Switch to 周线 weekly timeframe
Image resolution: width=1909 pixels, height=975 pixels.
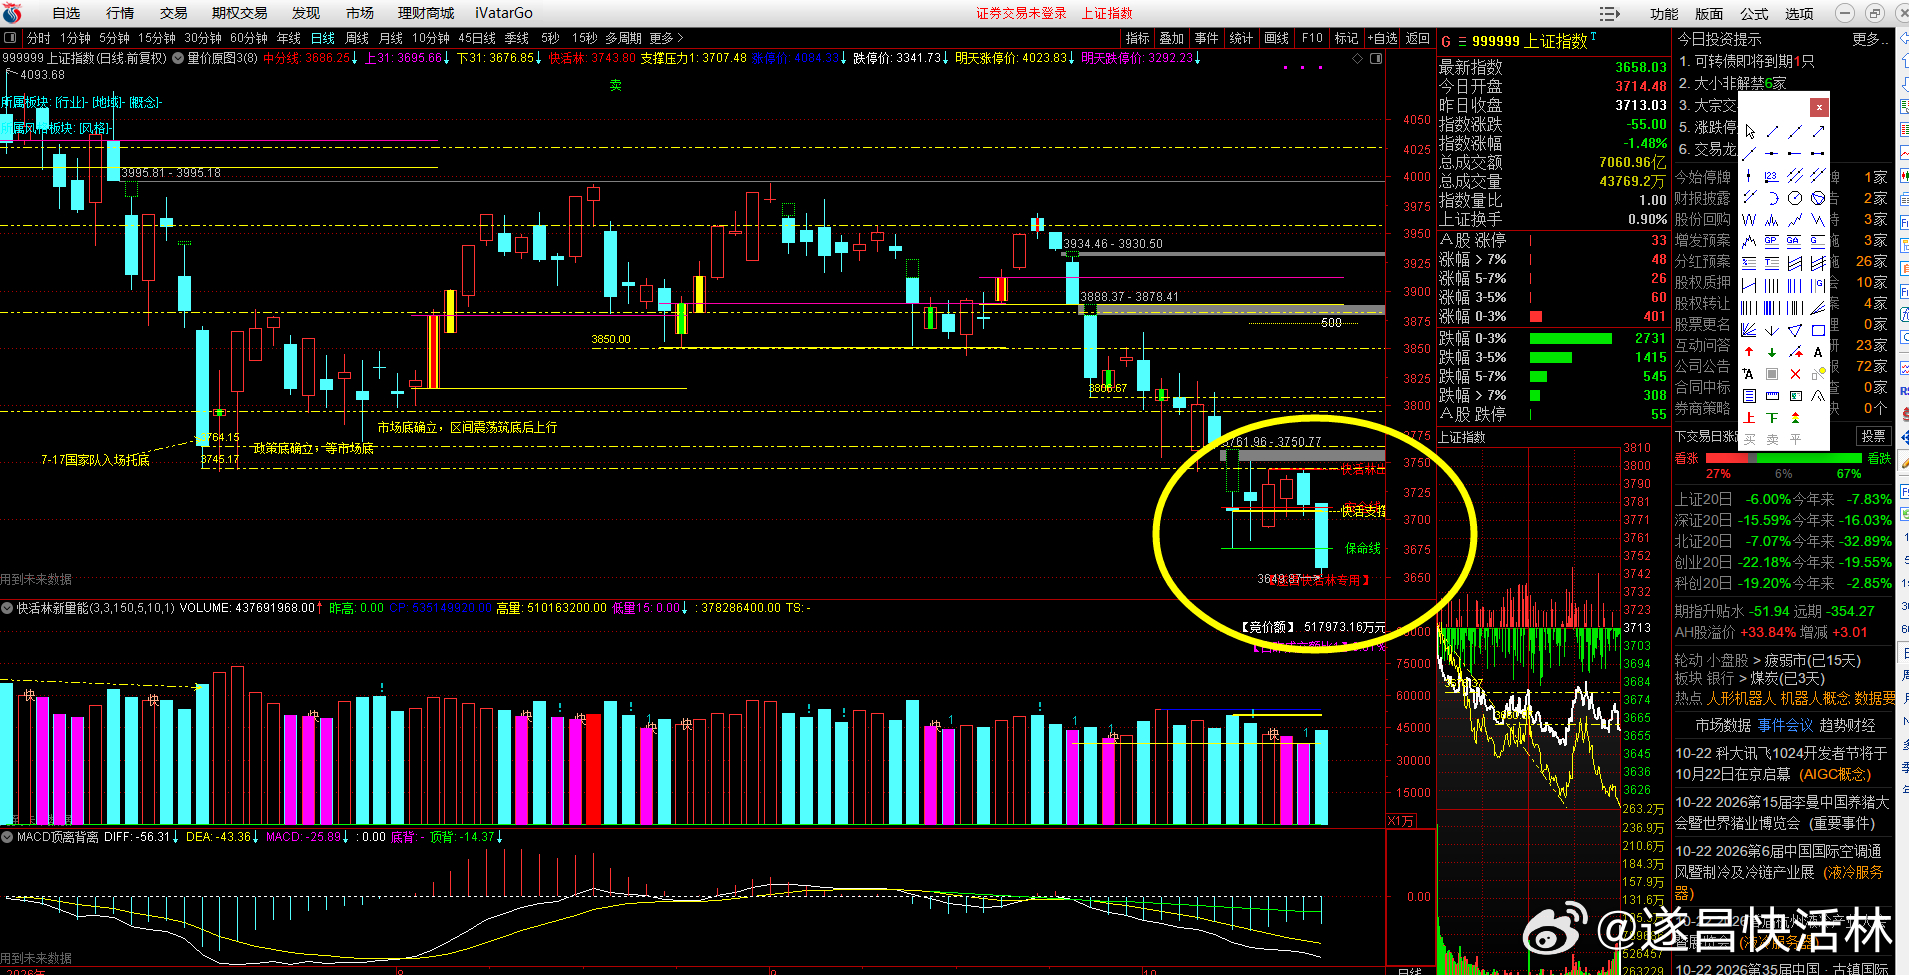click(357, 38)
